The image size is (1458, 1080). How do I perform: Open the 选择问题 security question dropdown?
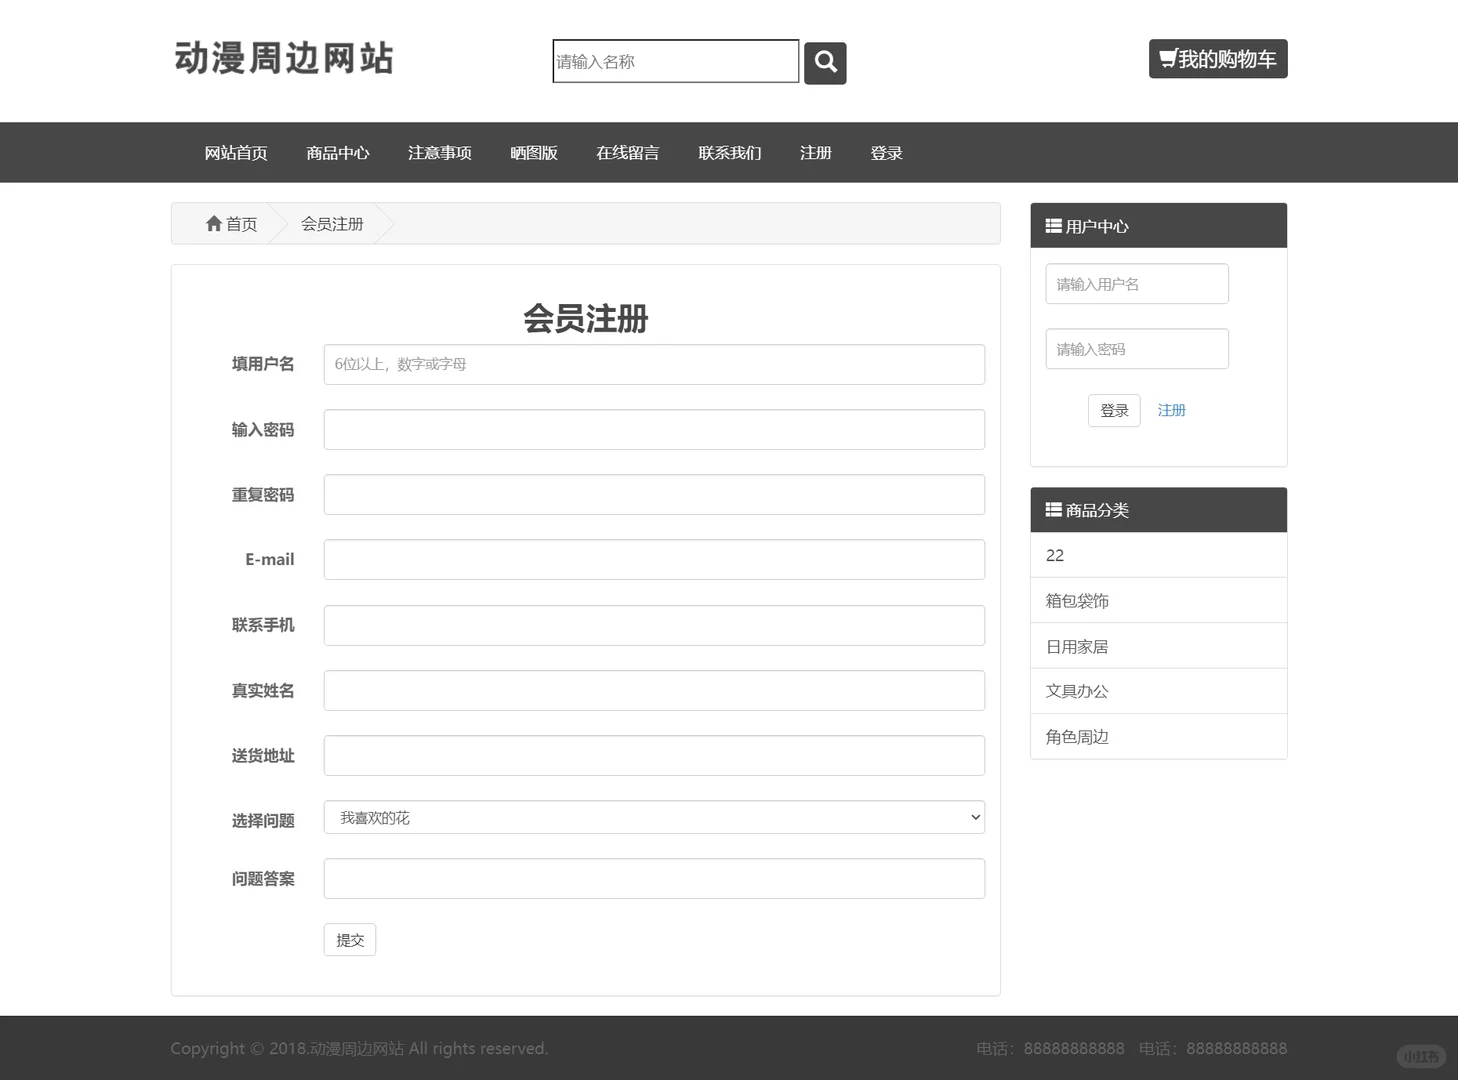tap(653, 817)
